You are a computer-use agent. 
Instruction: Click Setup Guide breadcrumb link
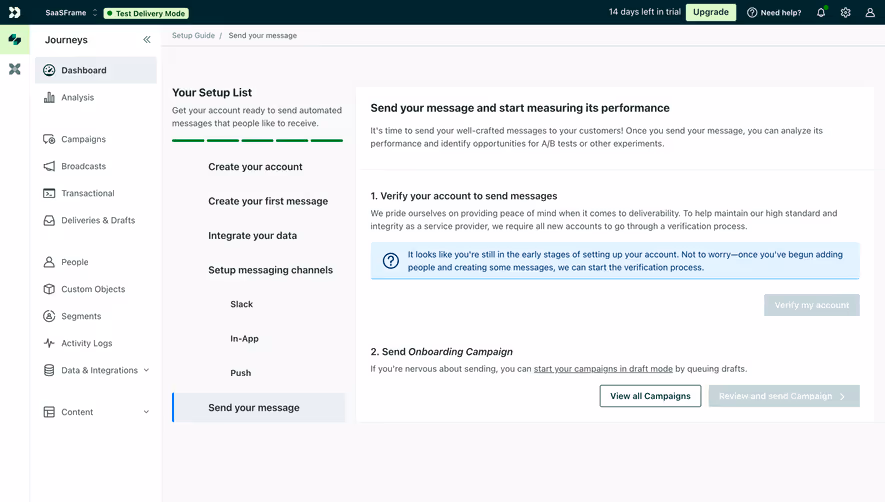click(x=193, y=35)
